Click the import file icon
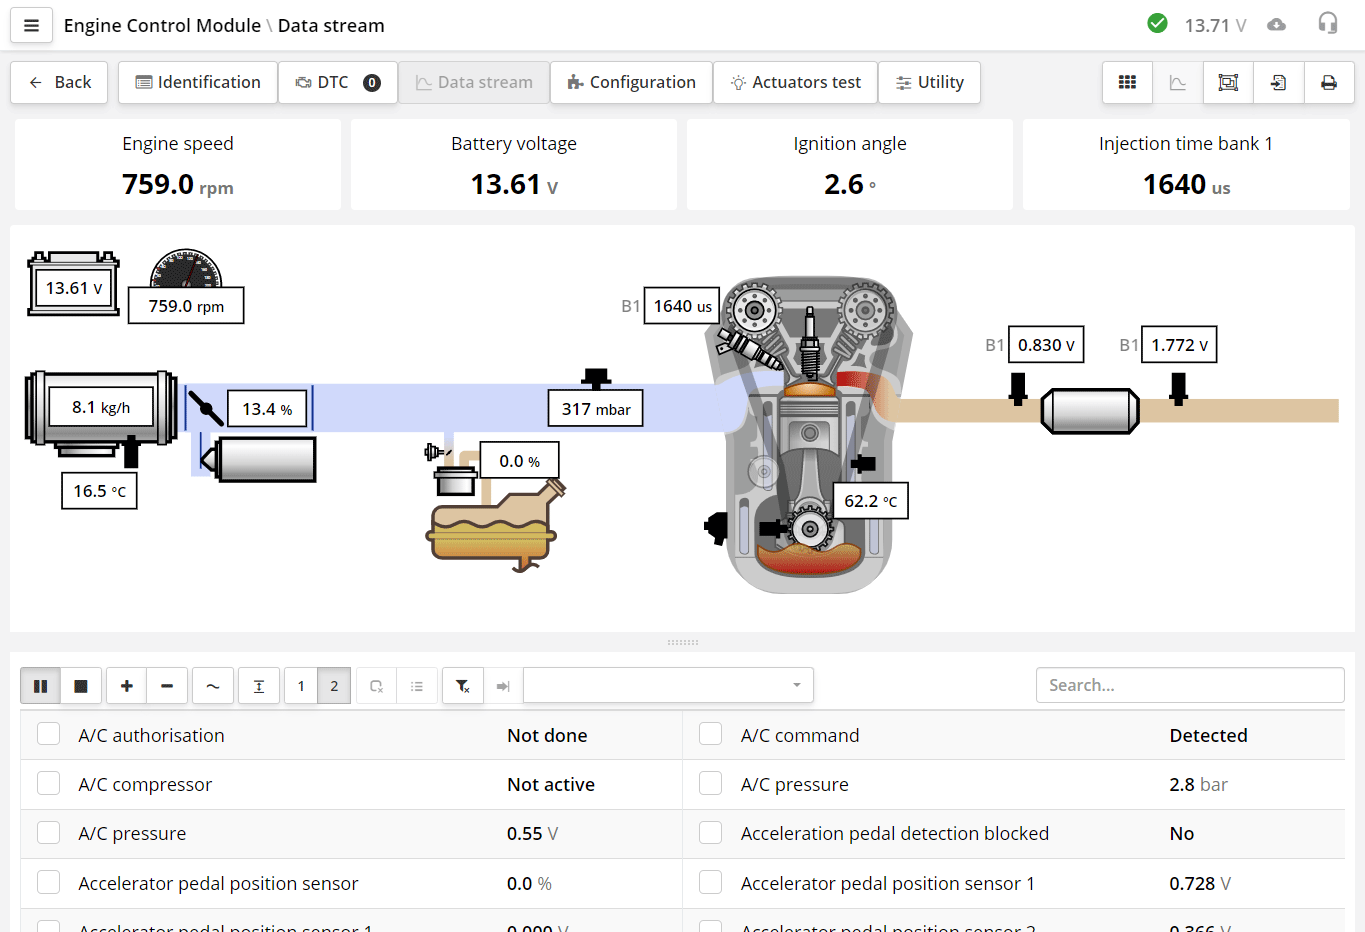The height and width of the screenshot is (932, 1365). coord(1278,82)
